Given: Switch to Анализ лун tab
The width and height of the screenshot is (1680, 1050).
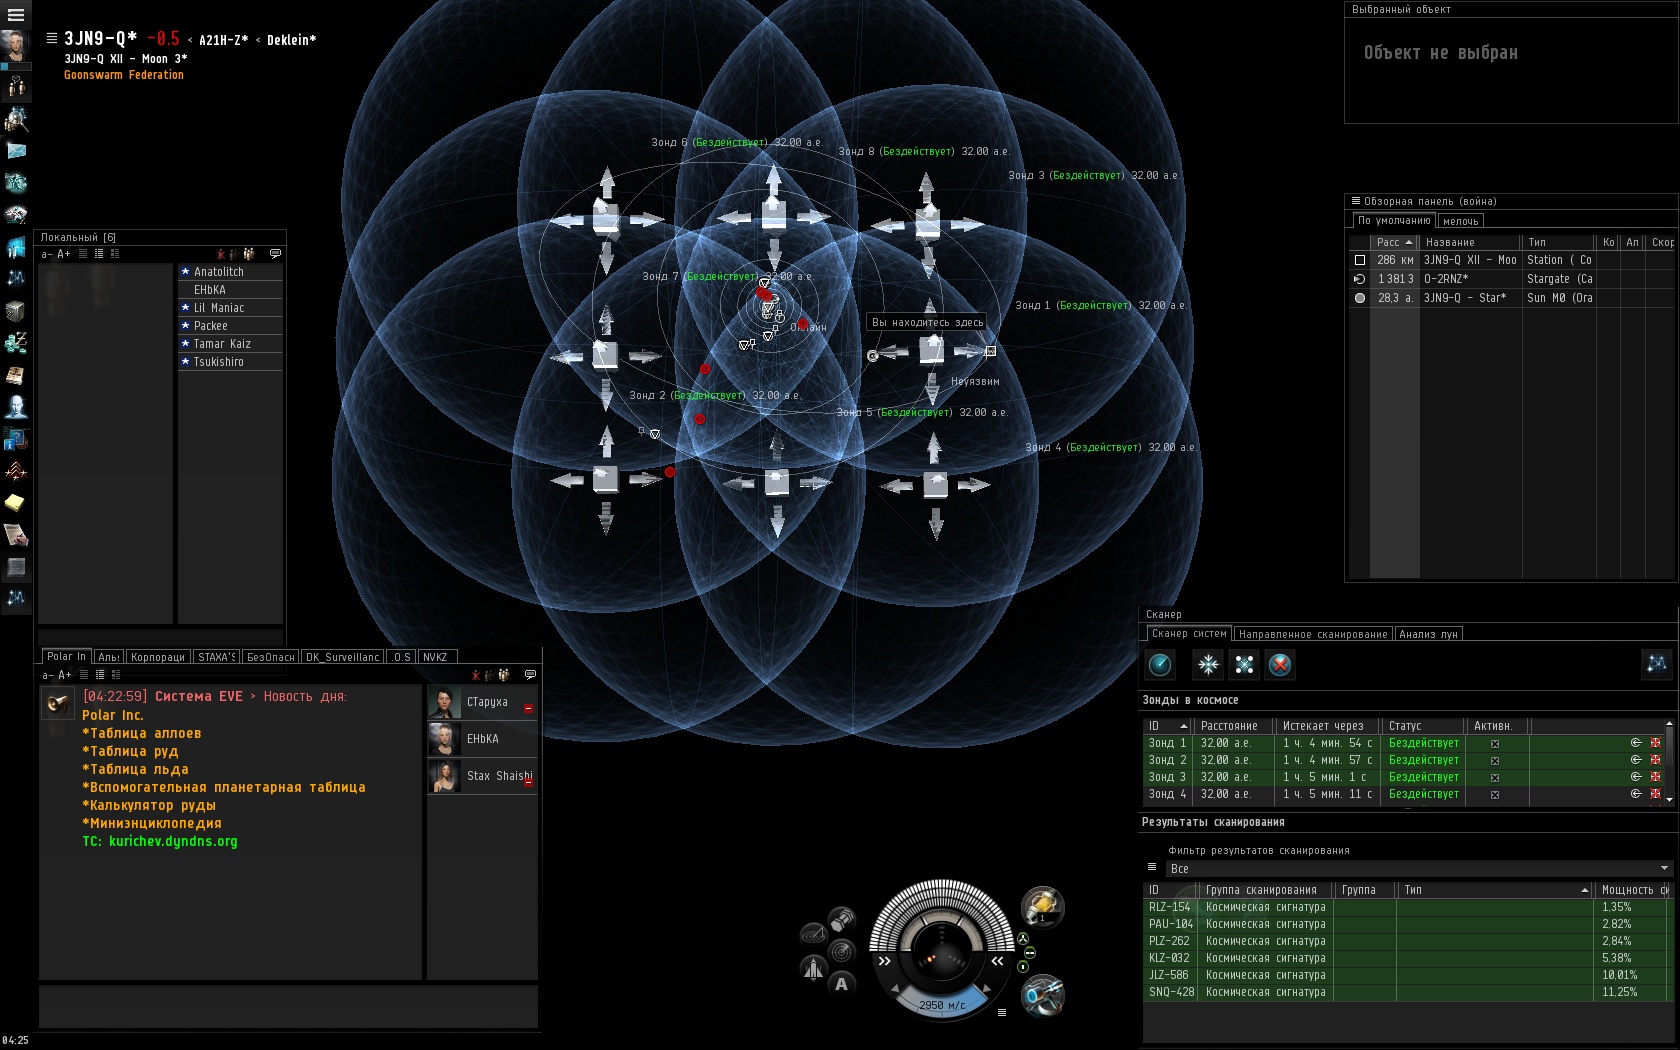Looking at the screenshot, I should tap(1428, 634).
